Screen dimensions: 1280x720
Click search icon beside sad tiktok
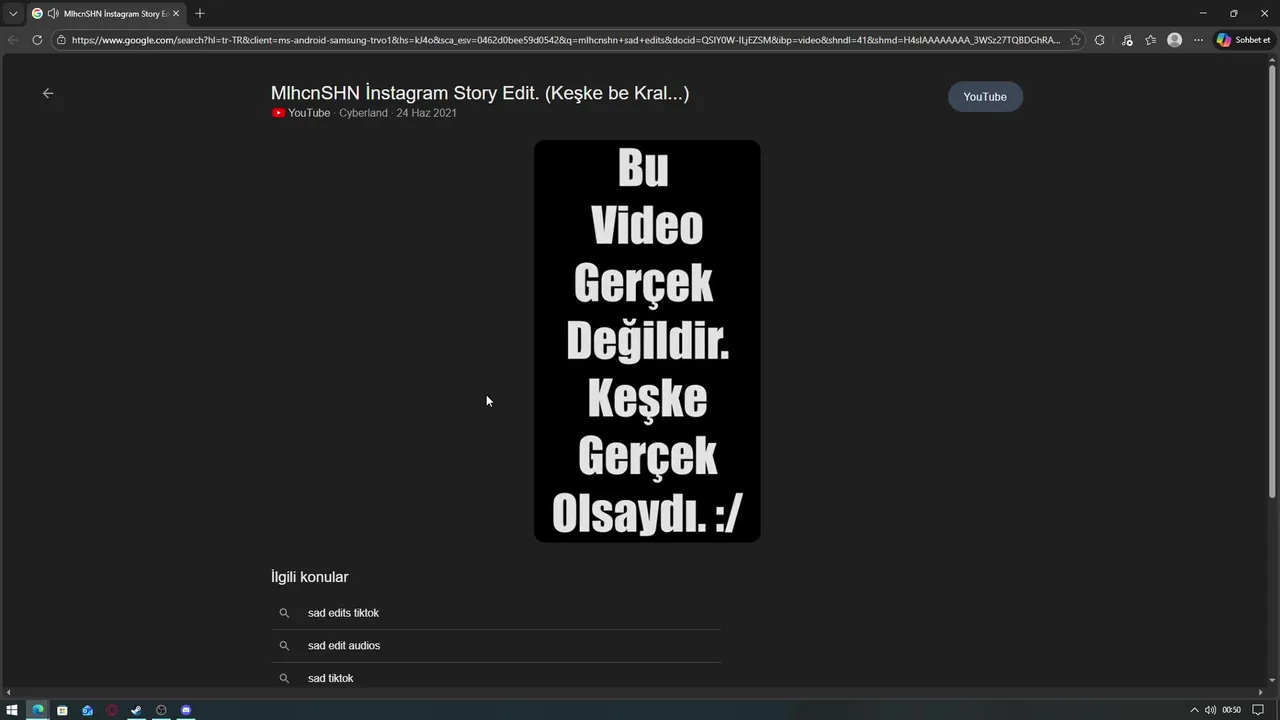pyautogui.click(x=284, y=678)
